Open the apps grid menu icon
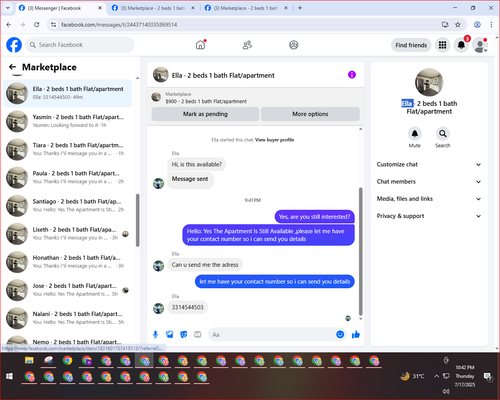 [x=442, y=45]
